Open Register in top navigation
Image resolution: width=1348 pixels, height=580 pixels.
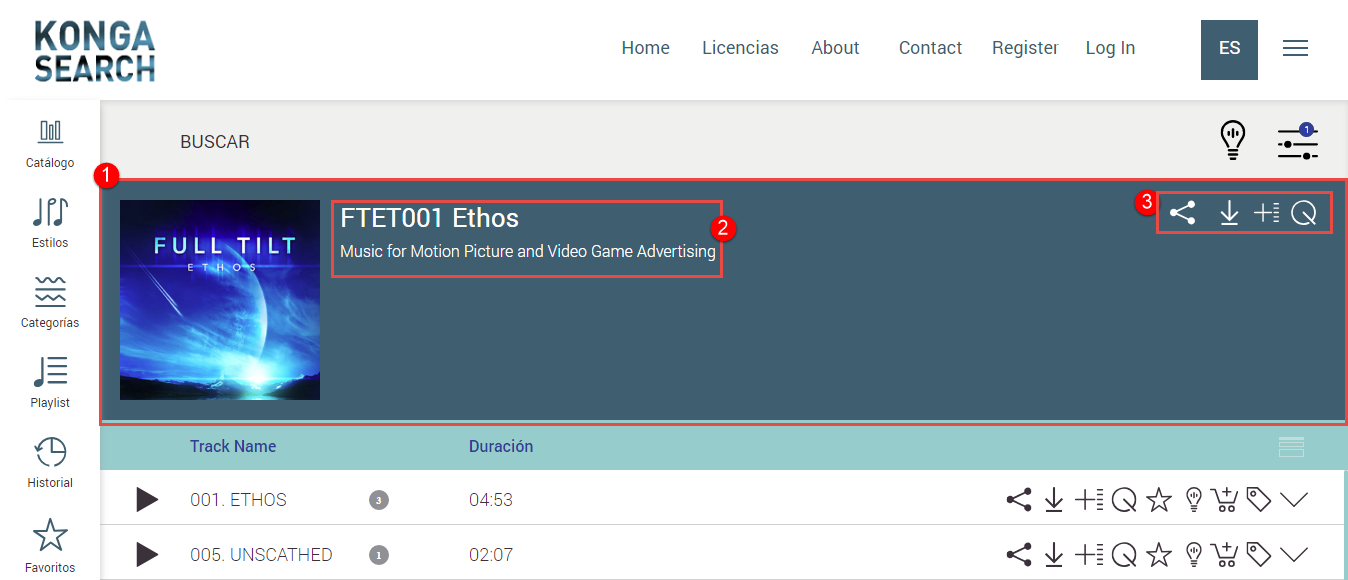coord(1025,48)
